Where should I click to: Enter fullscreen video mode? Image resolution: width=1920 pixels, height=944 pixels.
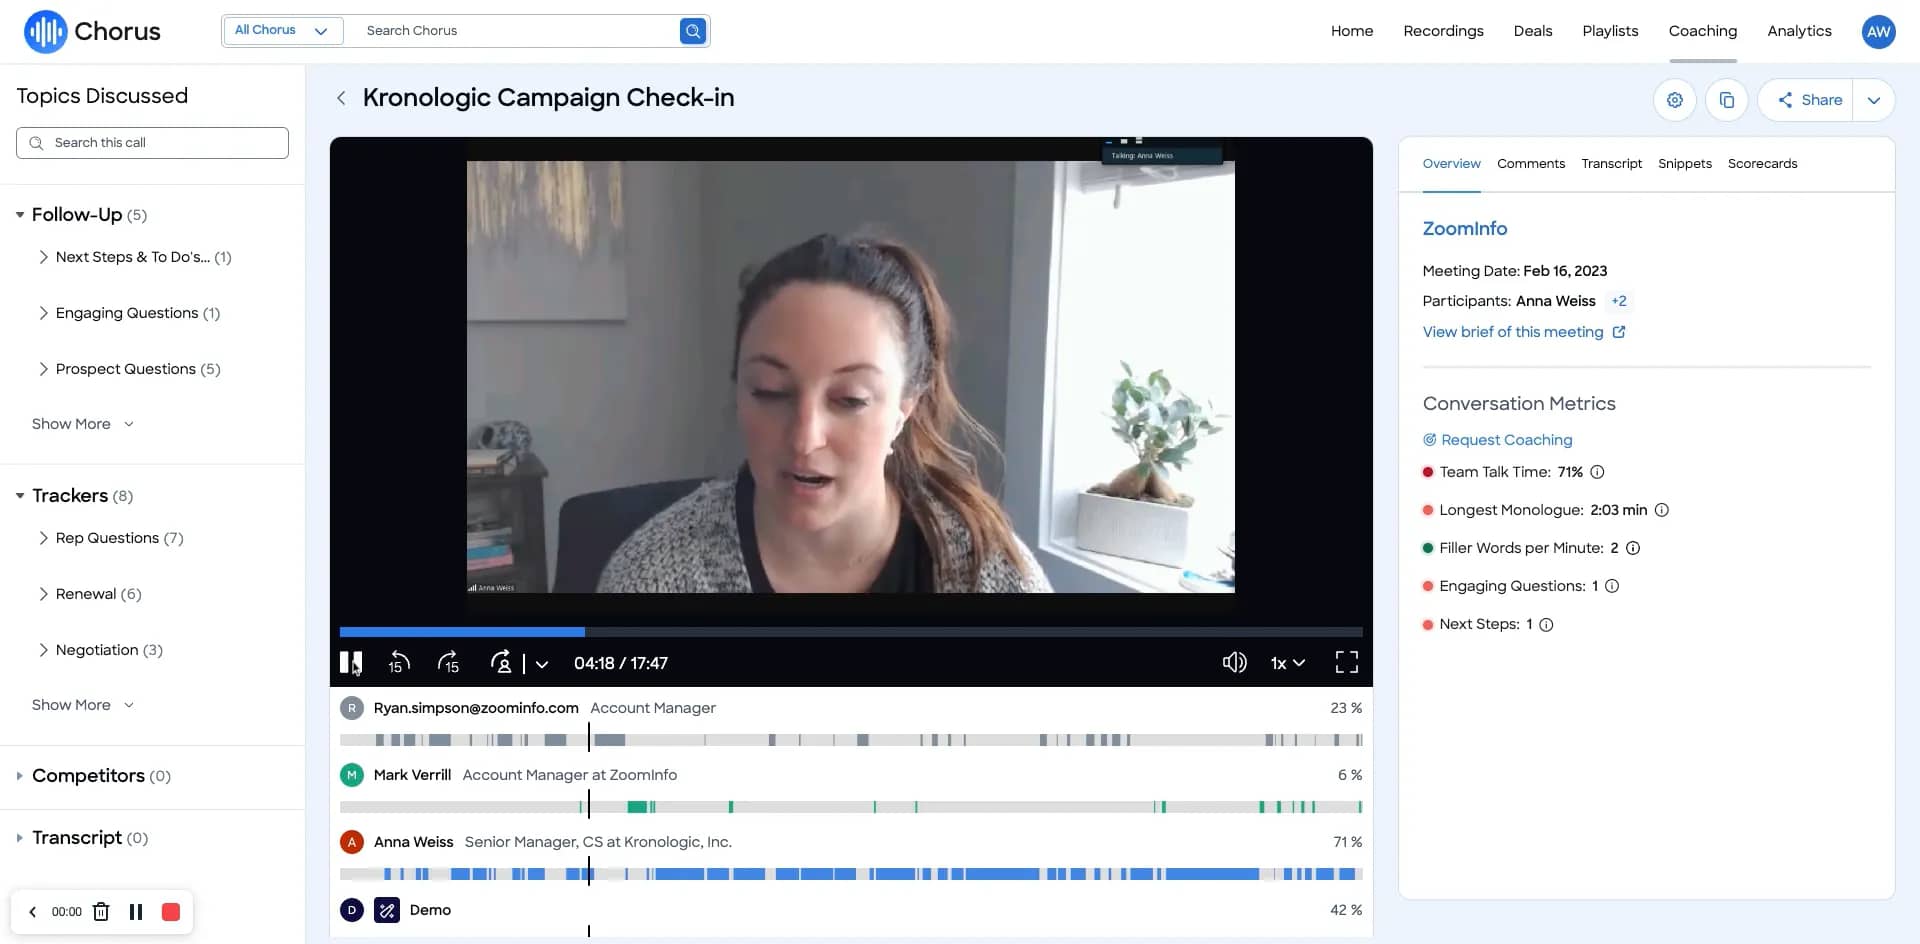coord(1346,662)
